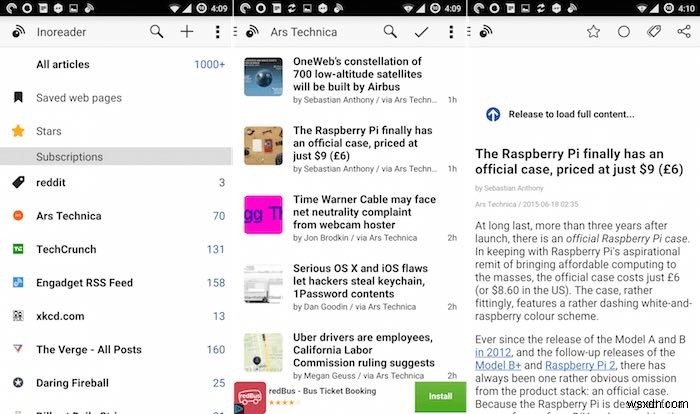Tap the Inoreader logo in the article view toolbar
700x414 pixels.
tap(486, 32)
